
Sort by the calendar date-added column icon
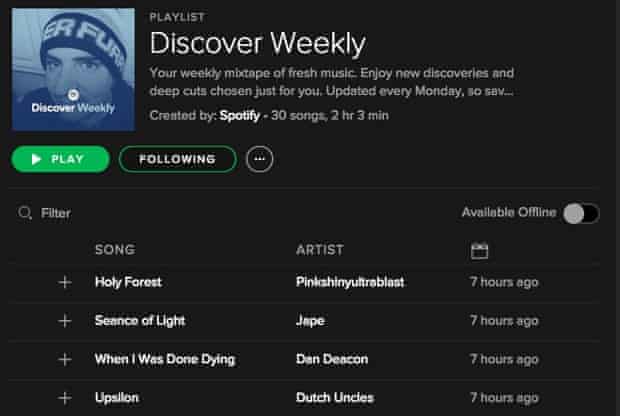pos(480,251)
